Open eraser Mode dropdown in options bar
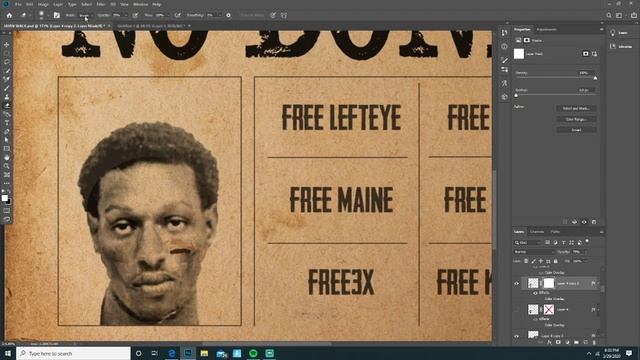The height and width of the screenshot is (360, 640). point(85,15)
